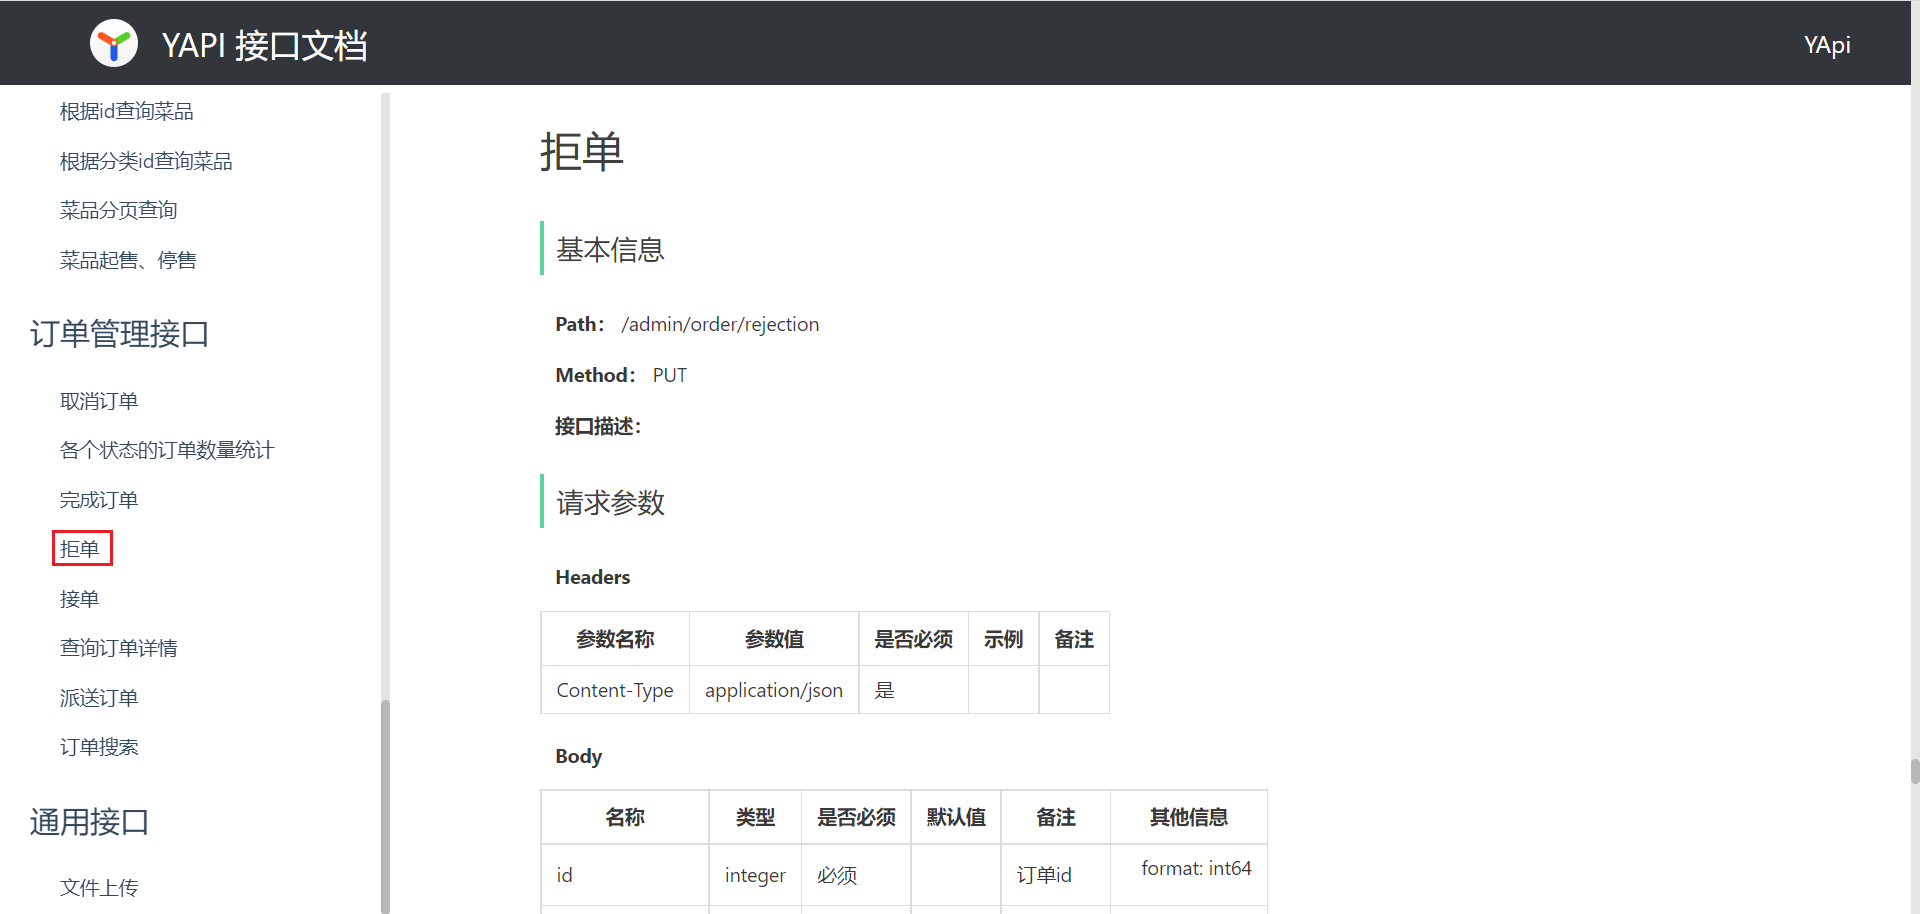Viewport: 1920px width, 914px height.
Task: Open 根据id查询菜品 in sidebar
Action: pos(126,111)
